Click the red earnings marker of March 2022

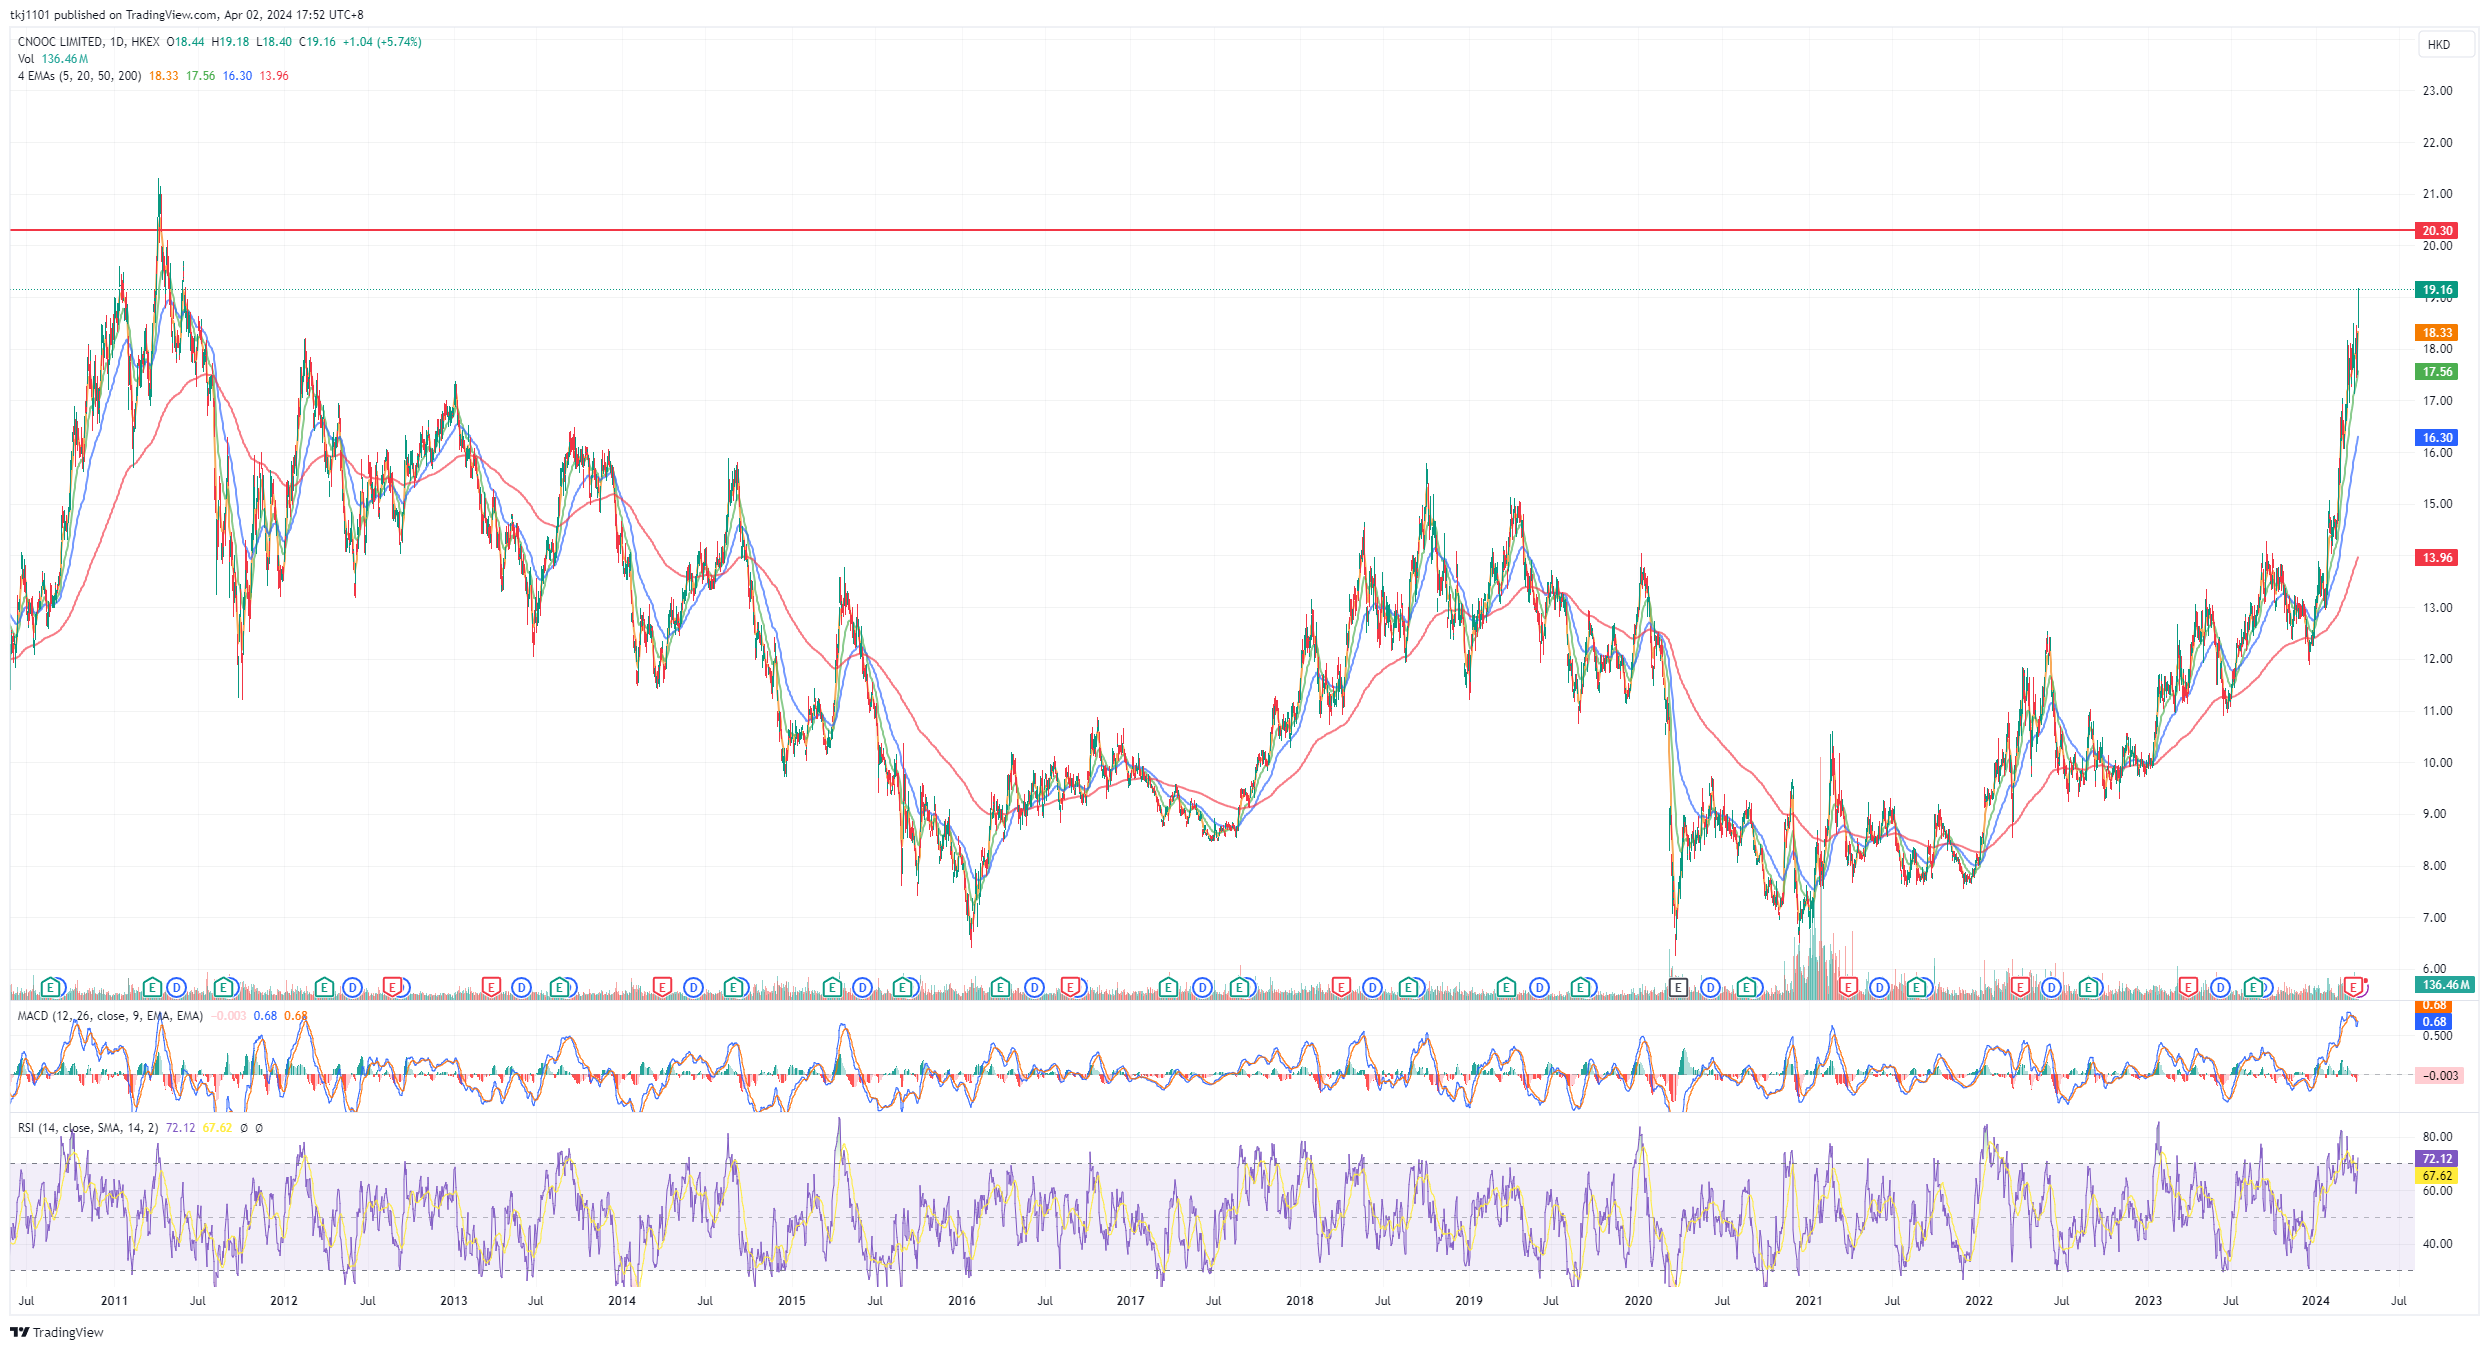(x=2020, y=987)
